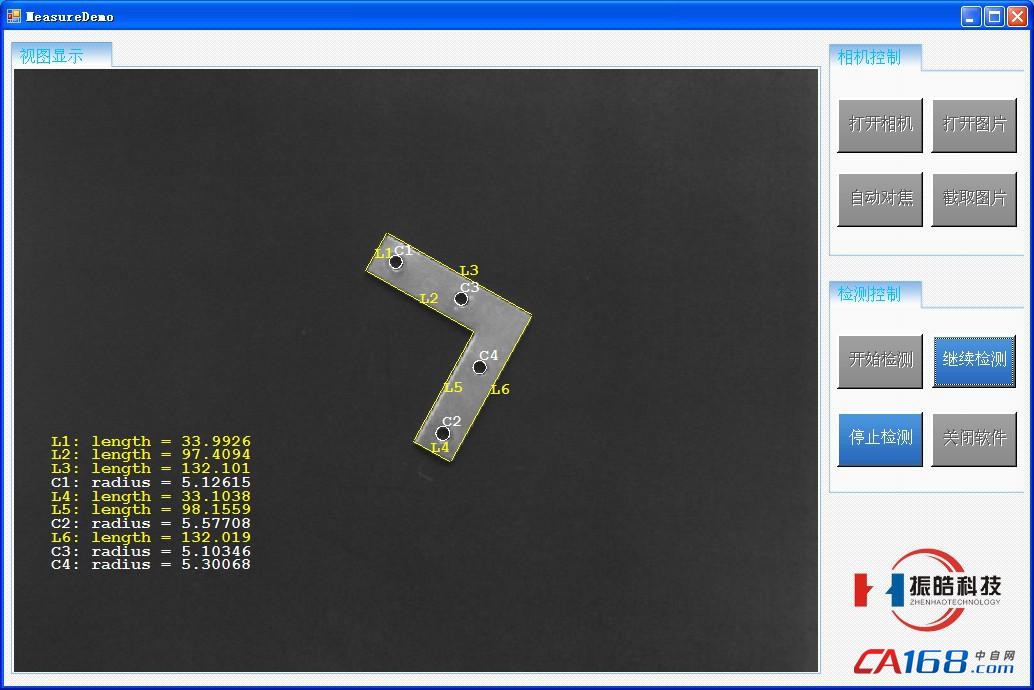Viewport: 1034px width, 690px height.
Task: Click 截取图片 to capture the image
Action: (974, 199)
